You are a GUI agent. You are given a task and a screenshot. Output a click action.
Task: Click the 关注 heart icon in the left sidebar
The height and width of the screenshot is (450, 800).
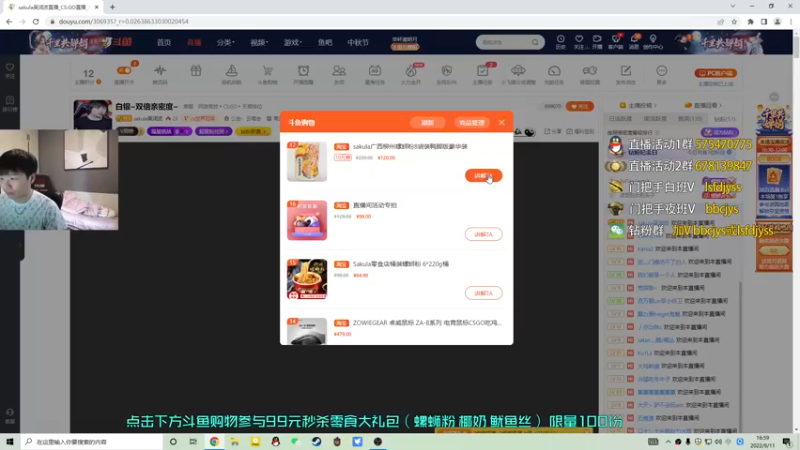pyautogui.click(x=10, y=70)
